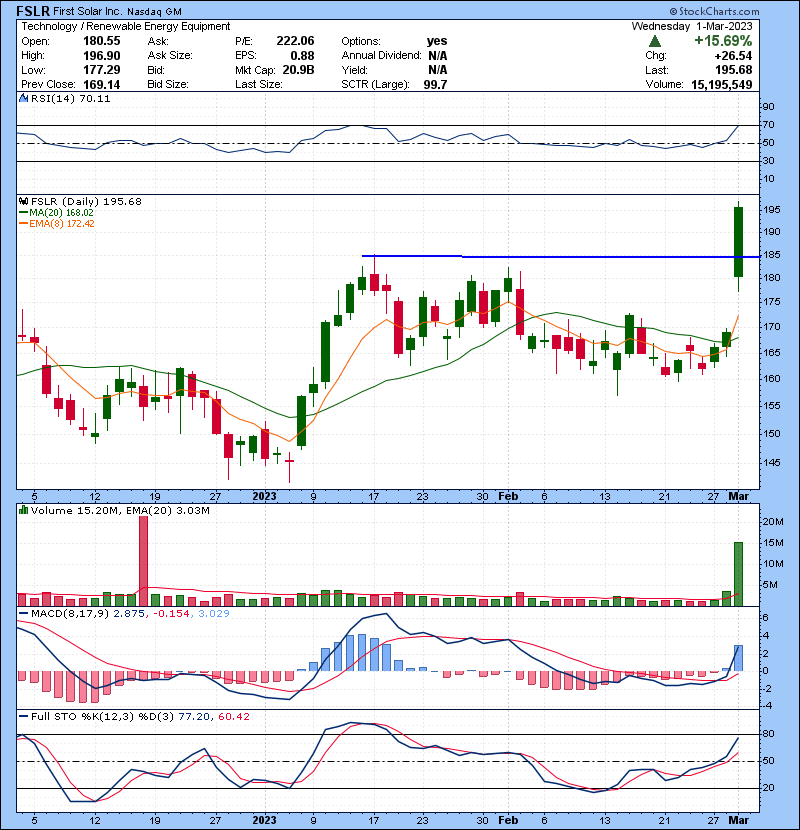Click the stochastic %D value 60.42
This screenshot has width=800, height=830.
point(233,717)
